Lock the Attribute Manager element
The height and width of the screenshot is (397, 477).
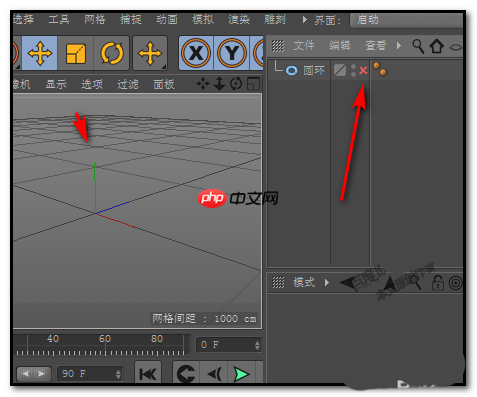437,283
